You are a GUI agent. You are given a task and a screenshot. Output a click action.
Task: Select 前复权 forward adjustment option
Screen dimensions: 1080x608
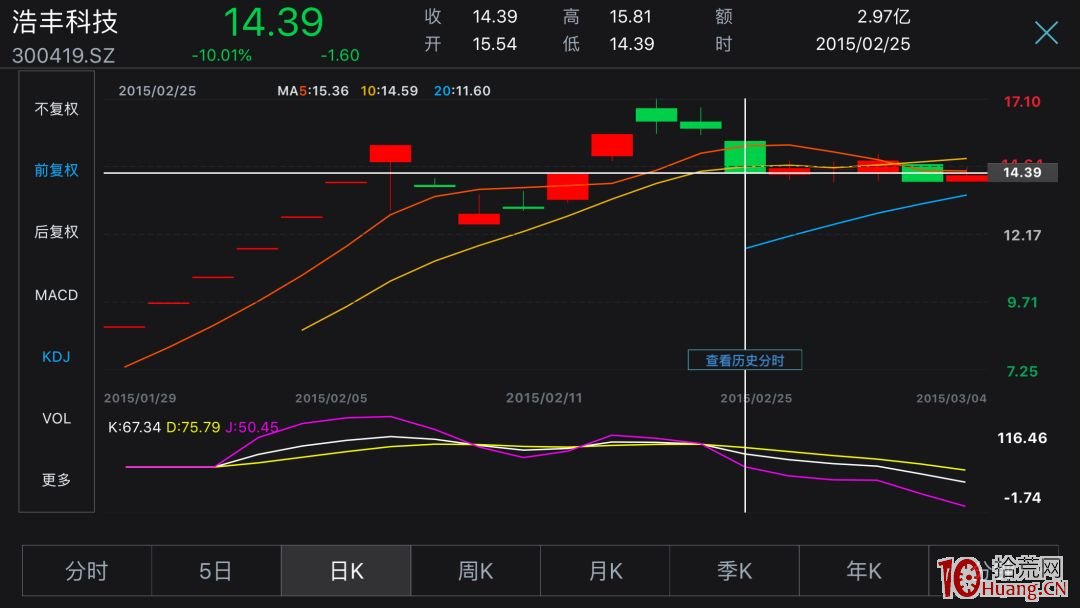pos(56,170)
